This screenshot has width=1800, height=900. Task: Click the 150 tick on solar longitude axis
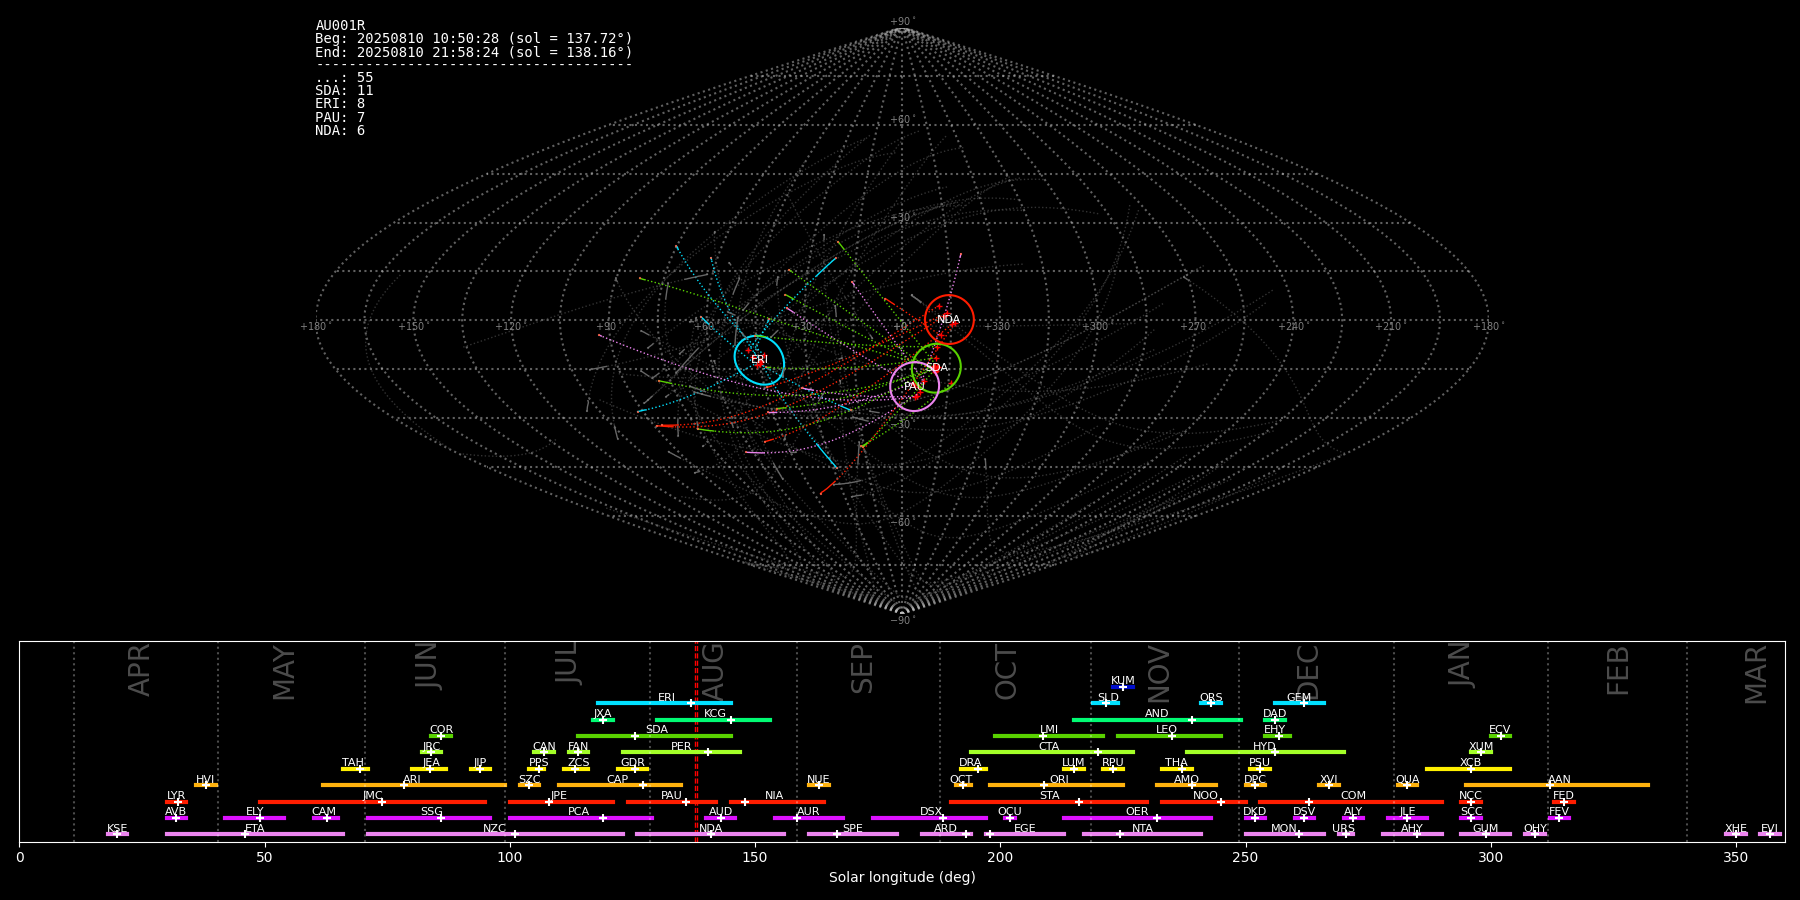[755, 857]
